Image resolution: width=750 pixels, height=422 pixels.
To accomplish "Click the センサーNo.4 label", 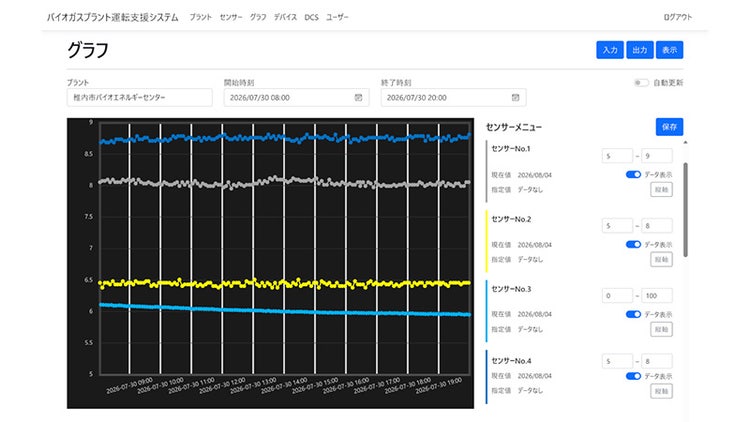I will tap(511, 361).
